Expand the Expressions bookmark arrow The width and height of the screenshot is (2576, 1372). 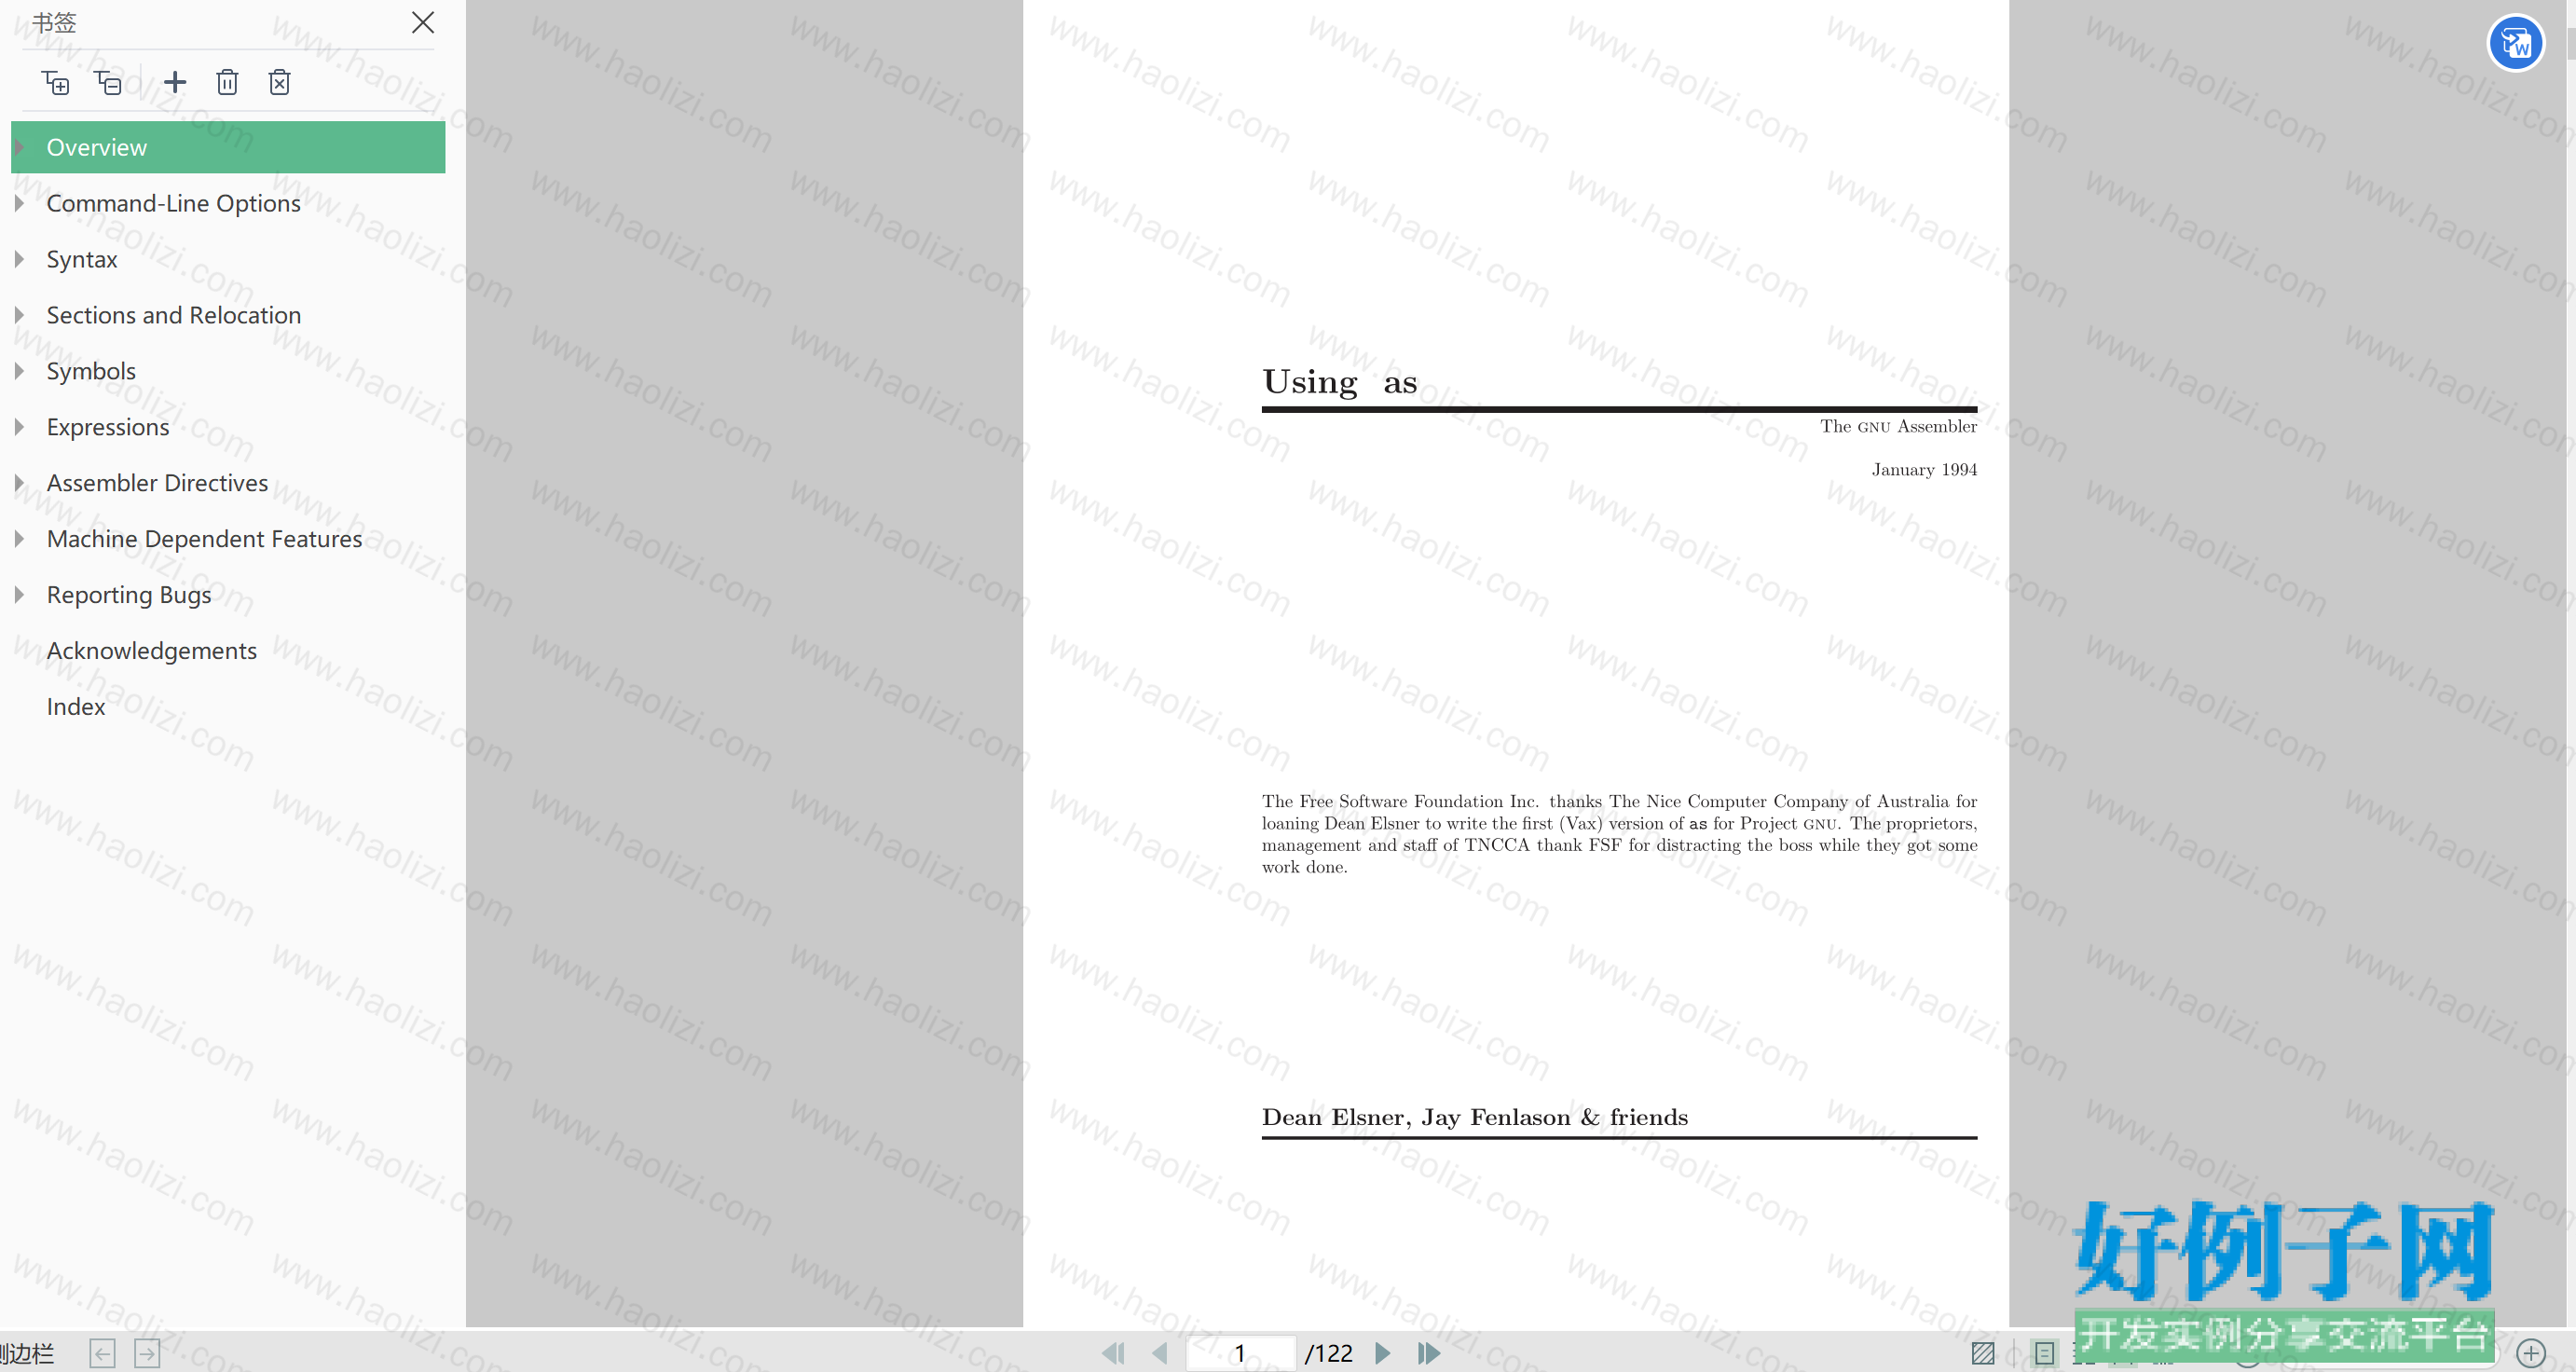pyautogui.click(x=19, y=427)
